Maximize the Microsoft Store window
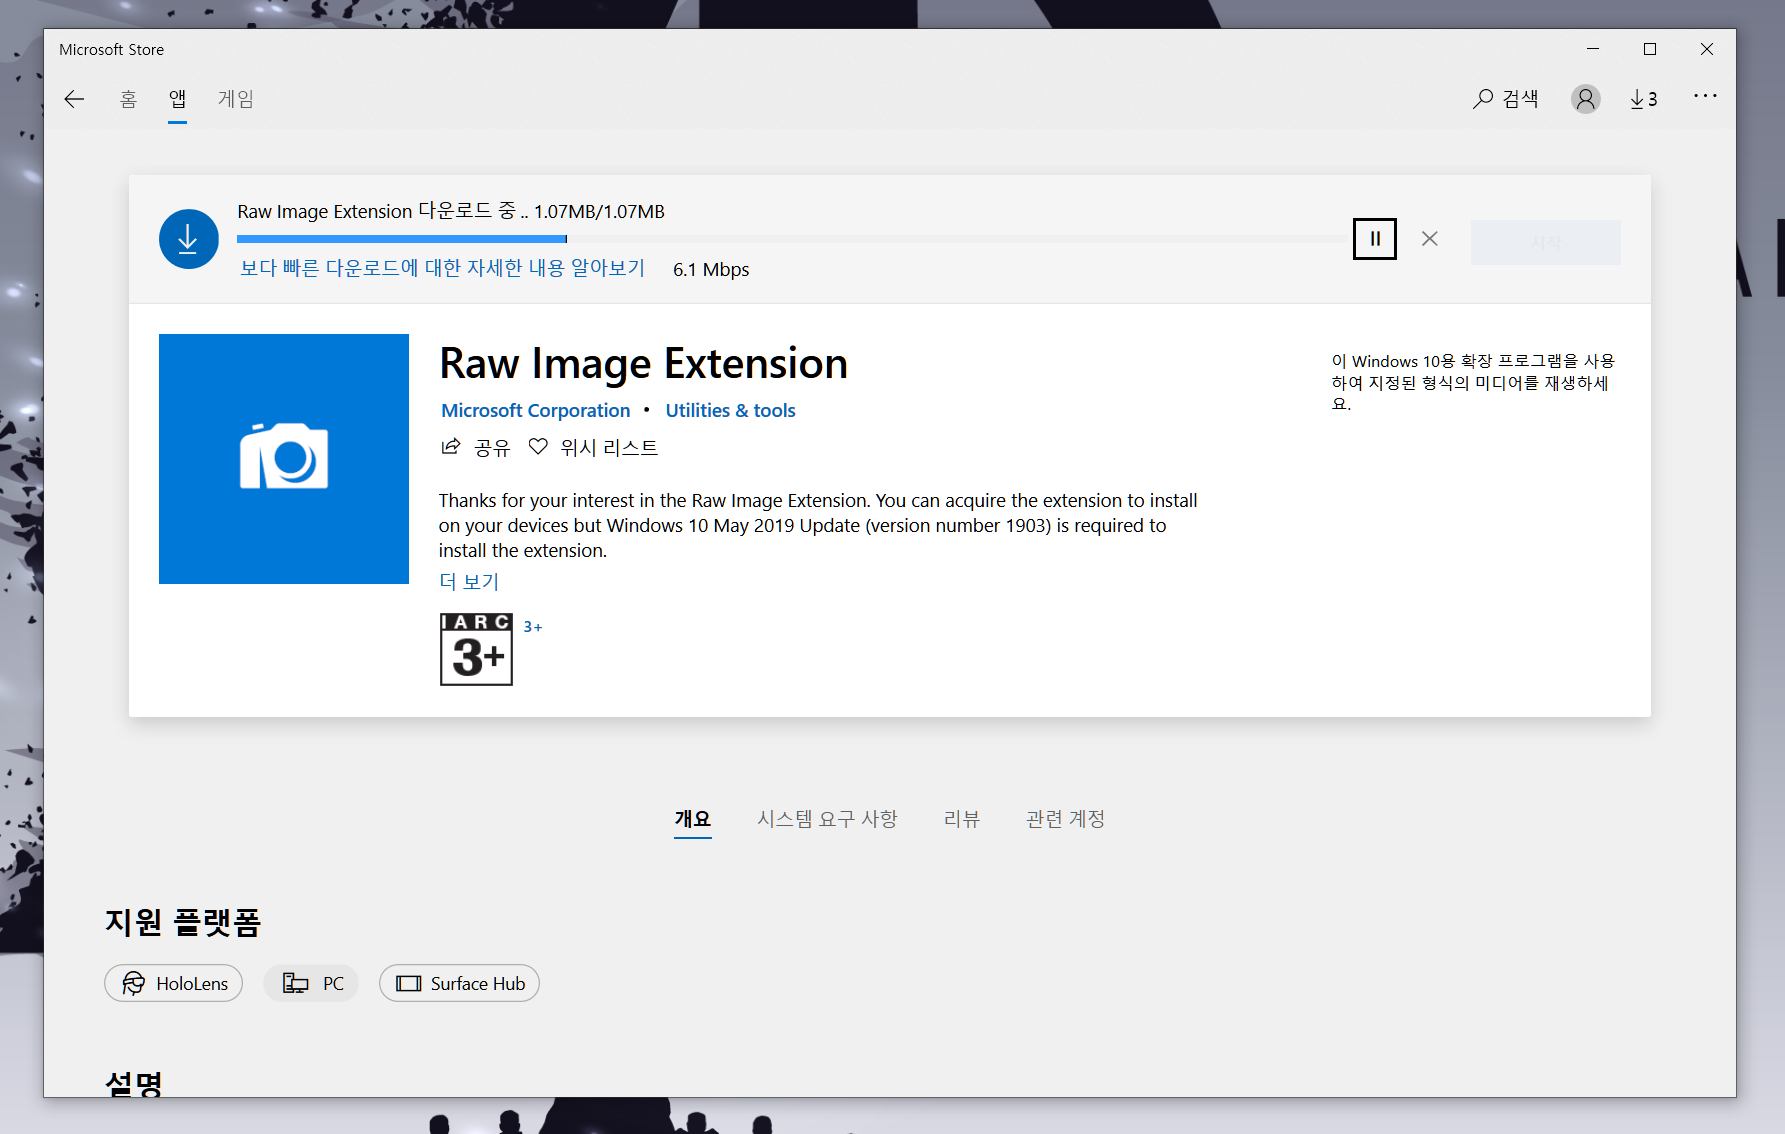Image resolution: width=1785 pixels, height=1134 pixels. tap(1650, 49)
